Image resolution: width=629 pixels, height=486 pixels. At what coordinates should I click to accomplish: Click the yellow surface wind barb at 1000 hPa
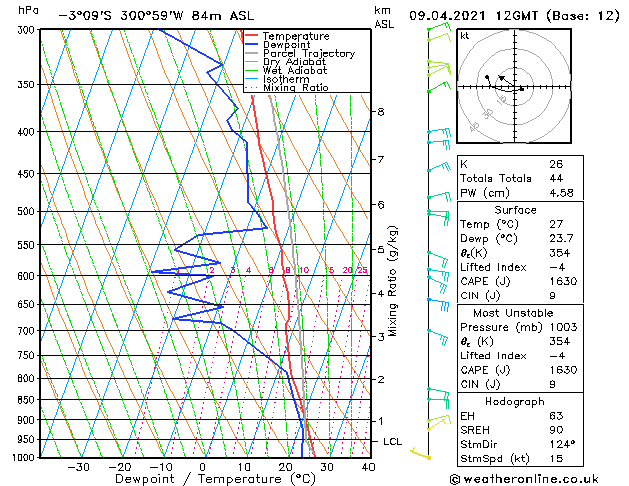click(x=420, y=454)
